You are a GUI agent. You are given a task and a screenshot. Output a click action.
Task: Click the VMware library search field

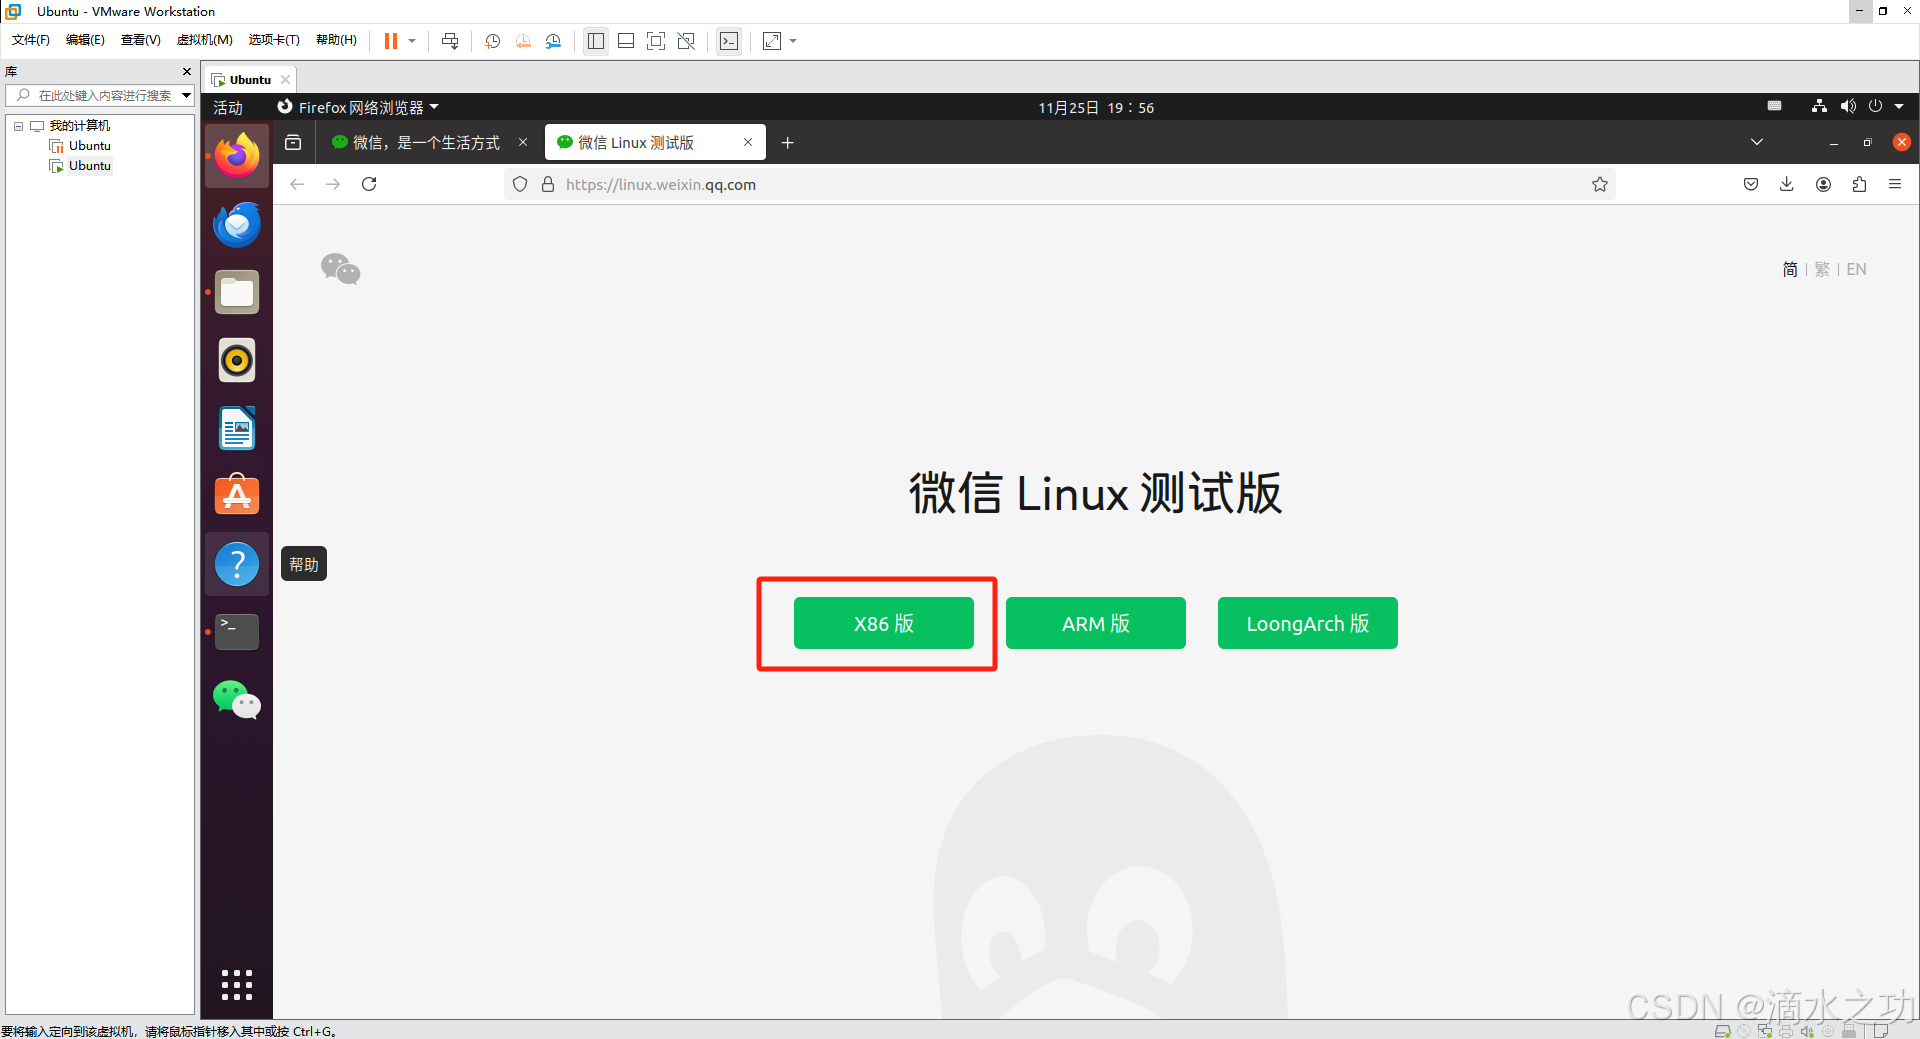click(99, 95)
